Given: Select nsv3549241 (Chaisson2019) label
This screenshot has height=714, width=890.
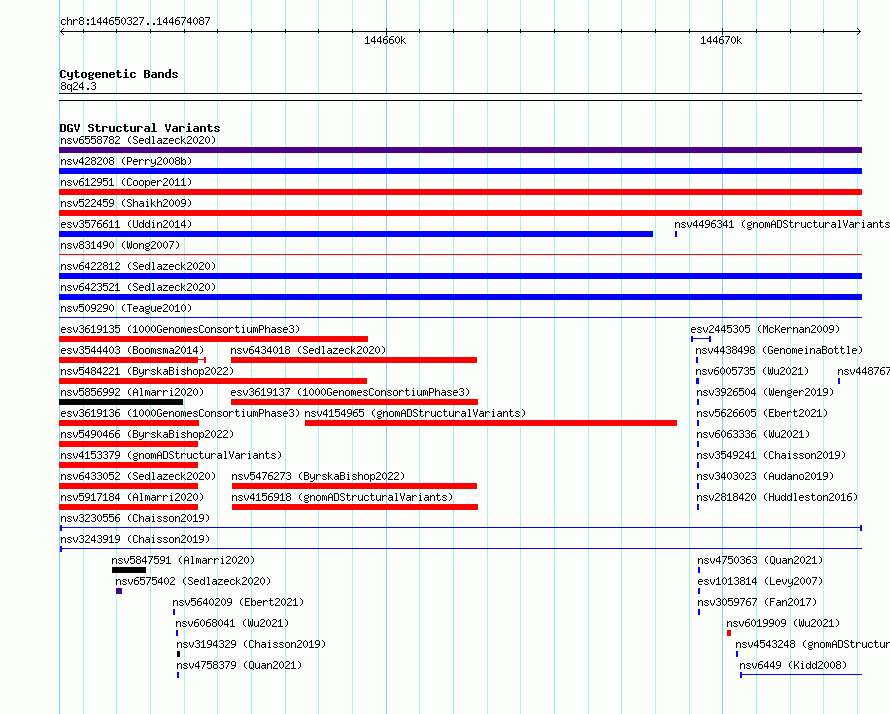Looking at the screenshot, I should (x=771, y=455).
